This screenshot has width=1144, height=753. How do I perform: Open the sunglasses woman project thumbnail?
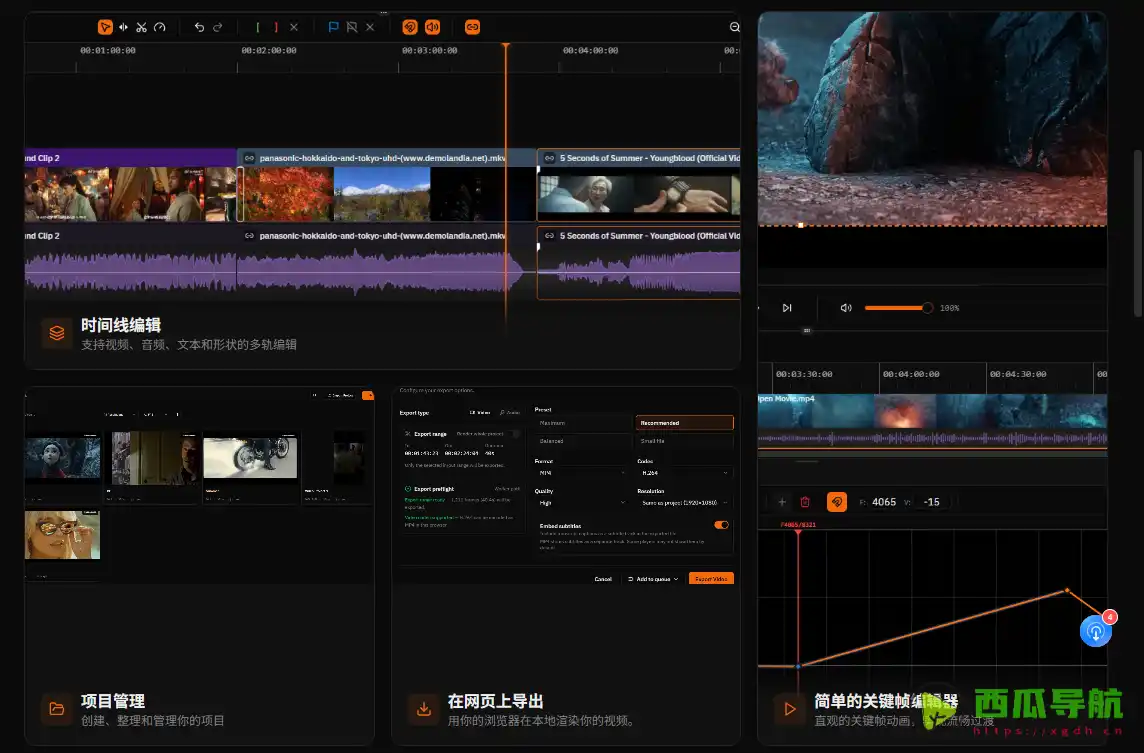click(x=62, y=535)
